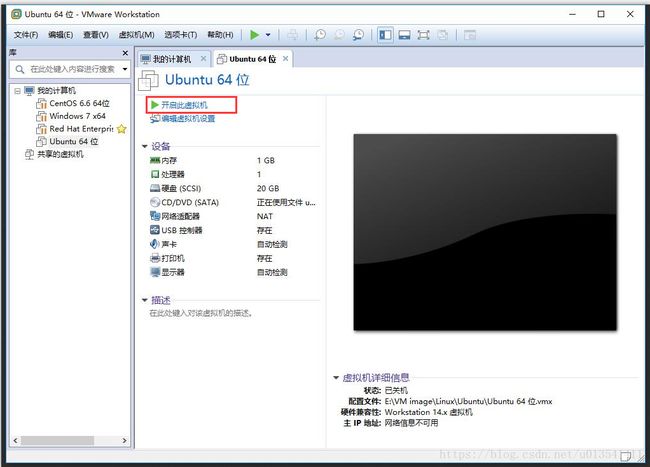Image resolution: width=650 pixels, height=467 pixels.
Task: Click the 1 GB memory value
Action: click(266, 160)
